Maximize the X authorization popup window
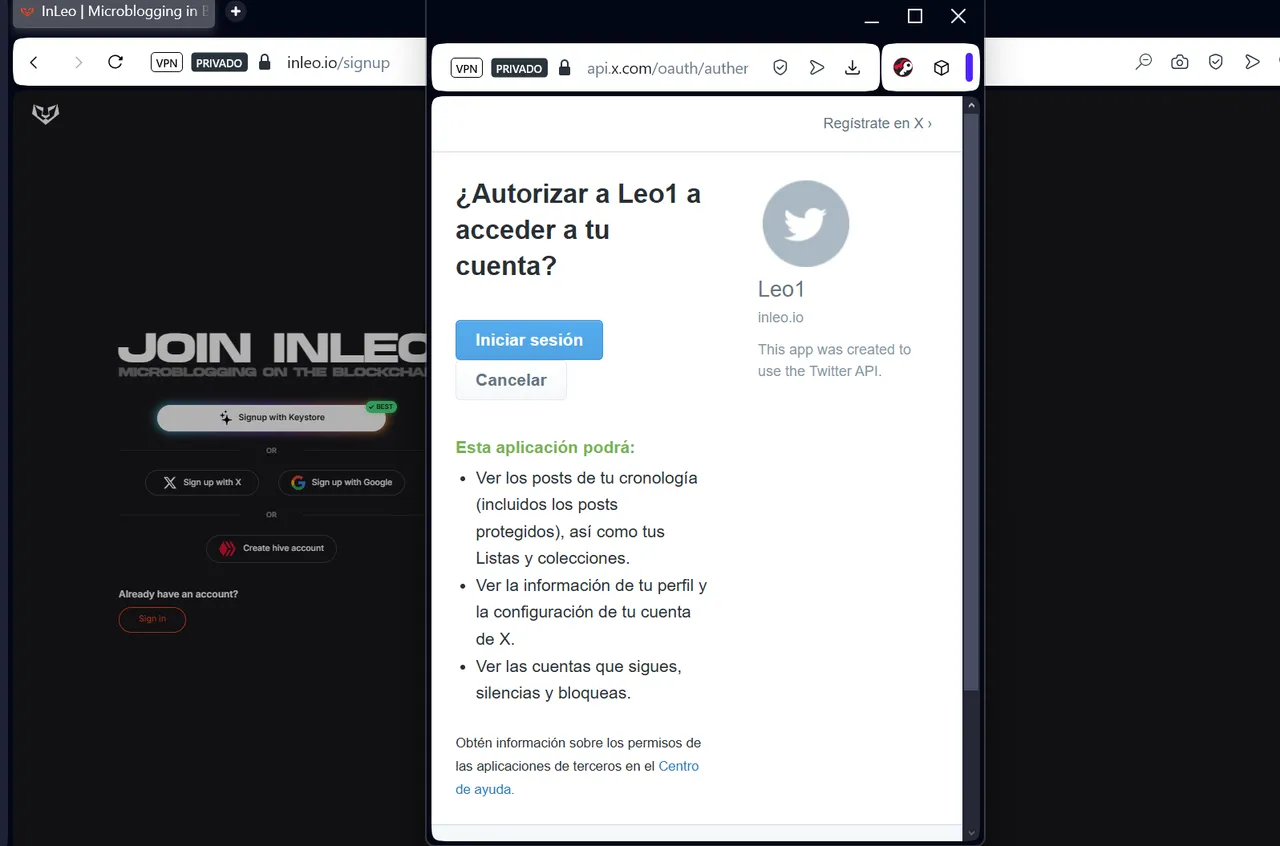The height and width of the screenshot is (846, 1280). (914, 16)
